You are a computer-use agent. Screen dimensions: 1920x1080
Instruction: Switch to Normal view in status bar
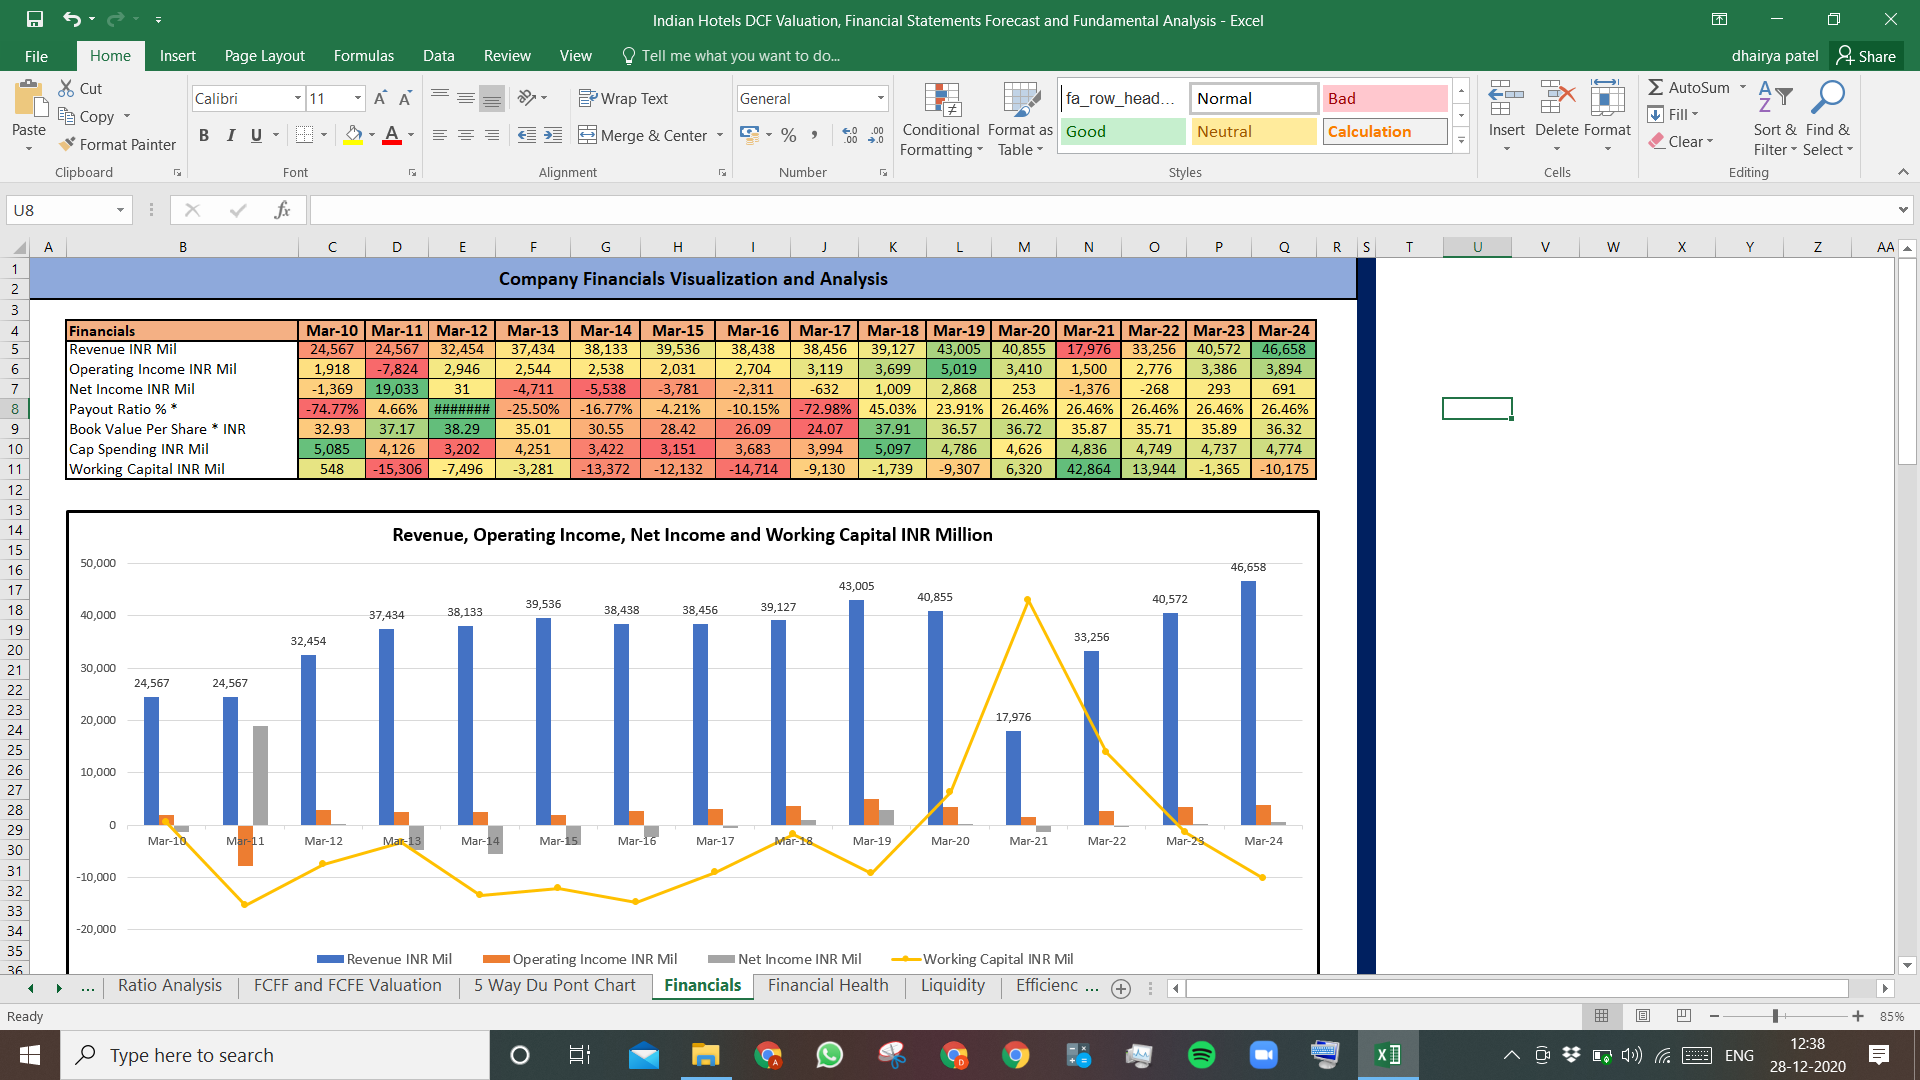[x=1601, y=1016]
